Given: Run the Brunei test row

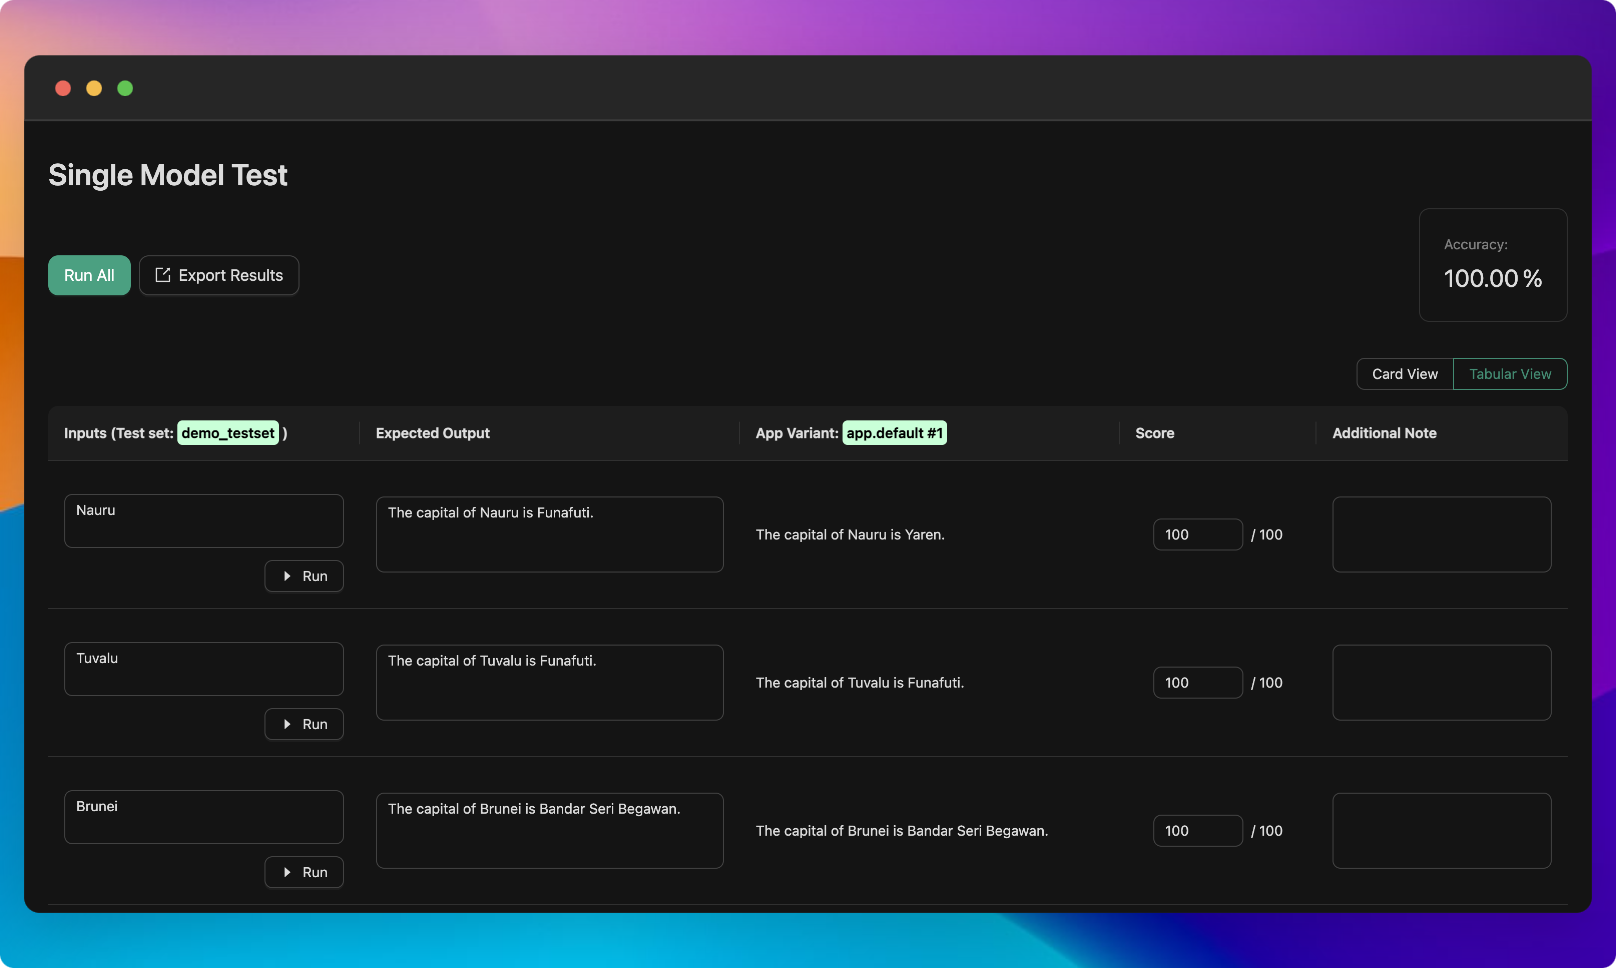Looking at the screenshot, I should coord(304,872).
